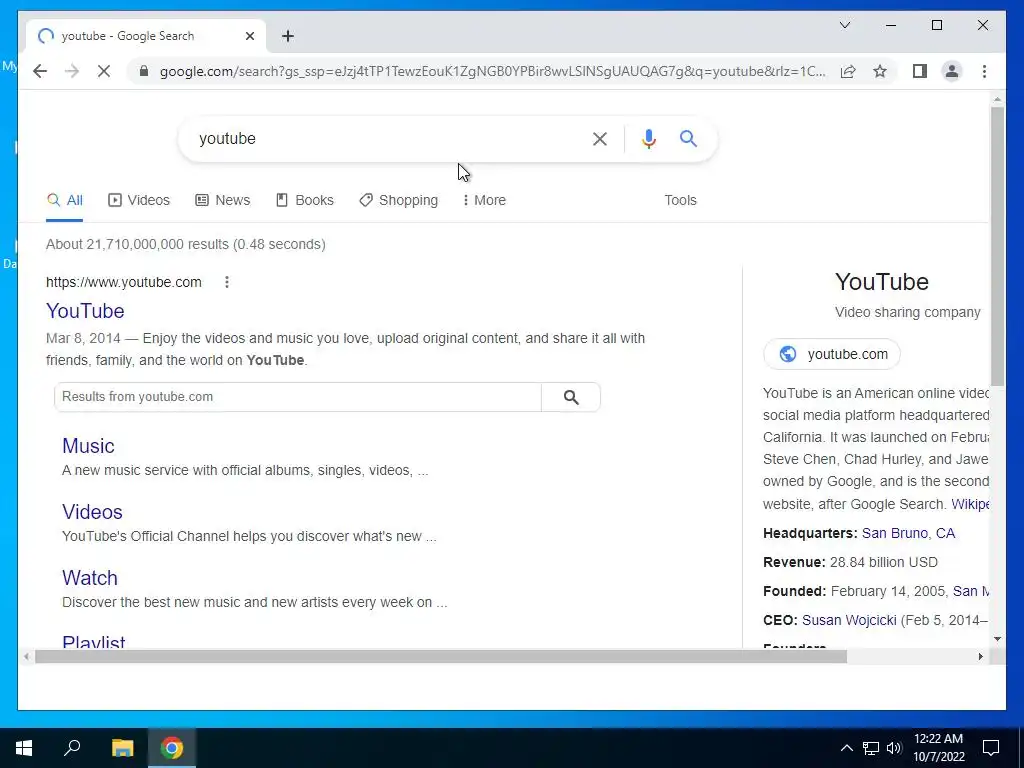Click the browser back arrow

40,71
